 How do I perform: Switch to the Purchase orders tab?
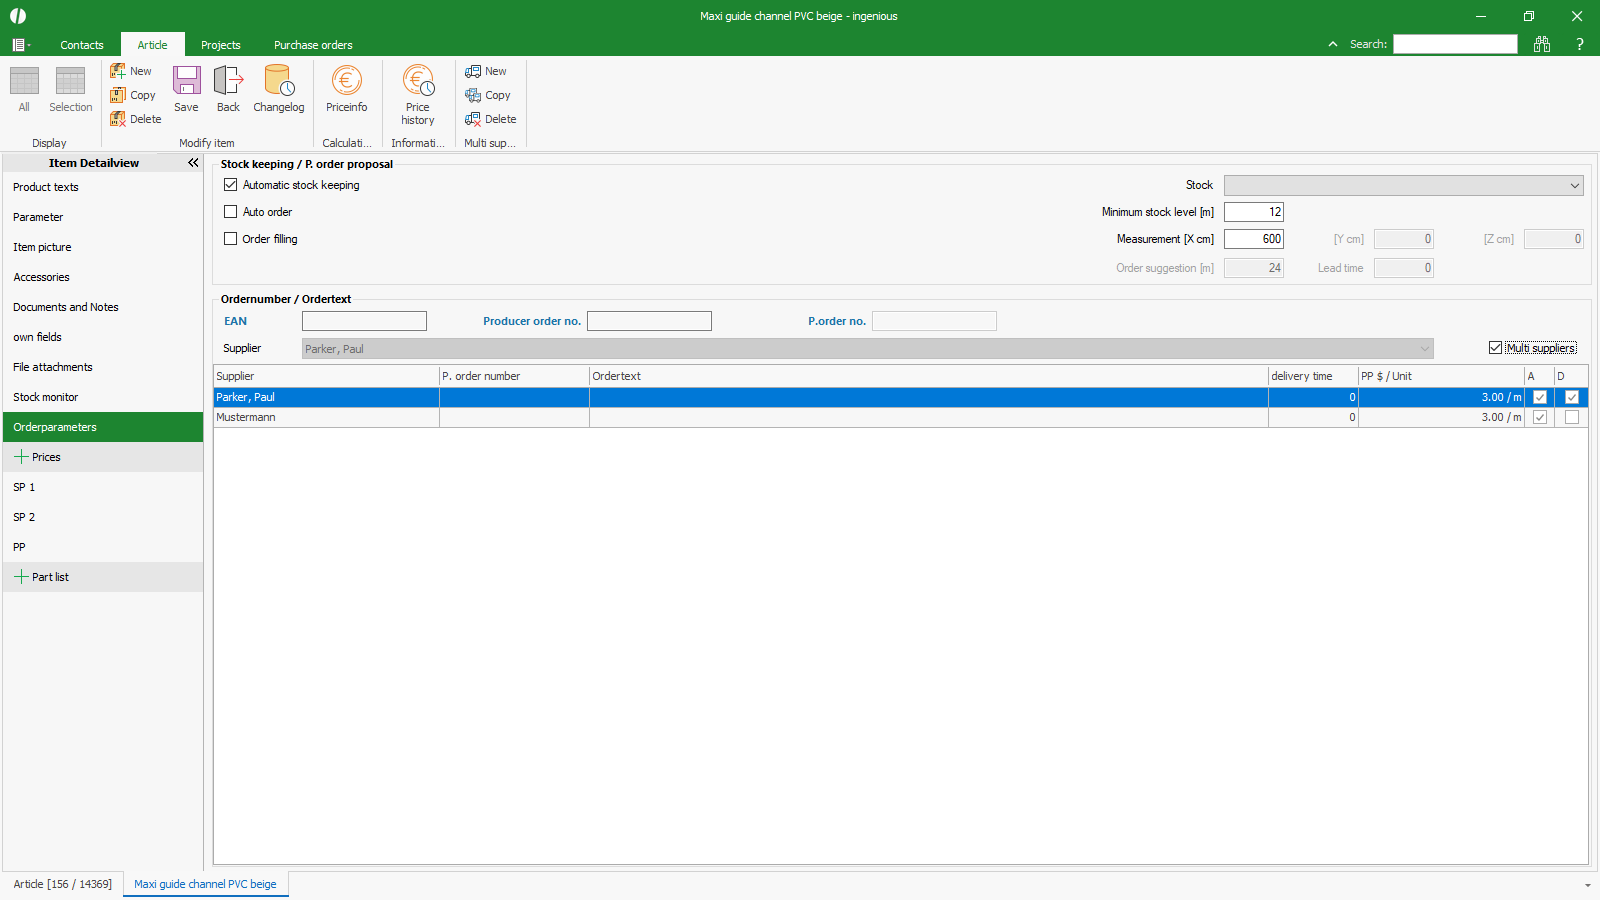tap(313, 45)
